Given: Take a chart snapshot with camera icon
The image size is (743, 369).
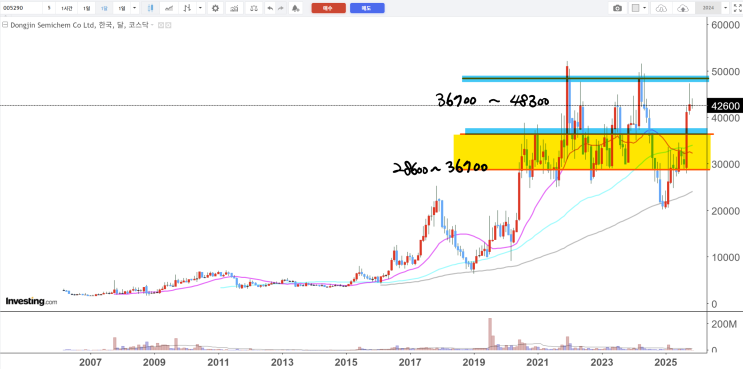Looking at the screenshot, I should [x=617, y=8].
